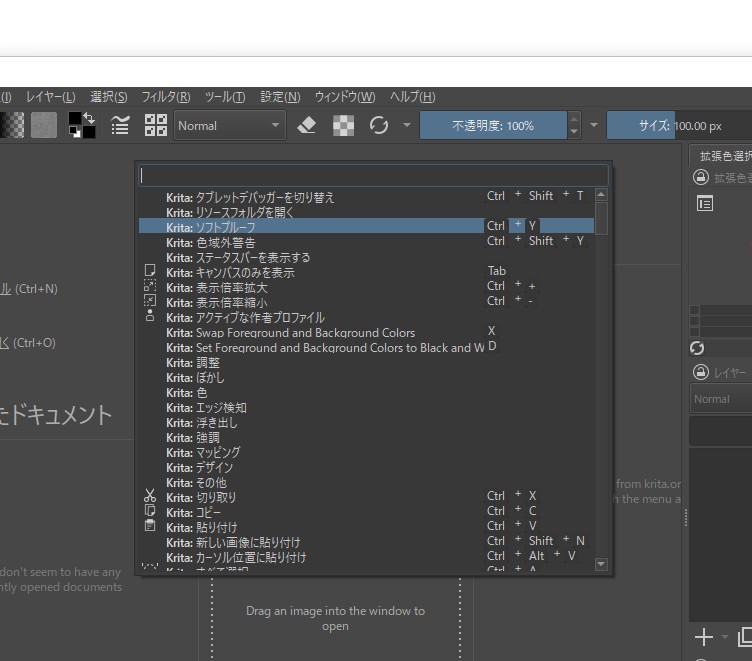Click the action list scrollbar thumb
The height and width of the screenshot is (661, 752).
tap(601, 218)
